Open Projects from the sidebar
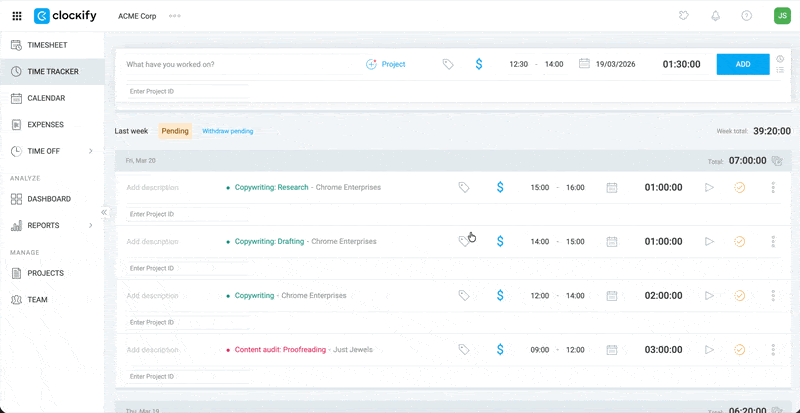This screenshot has height=413, width=800. pos(45,273)
